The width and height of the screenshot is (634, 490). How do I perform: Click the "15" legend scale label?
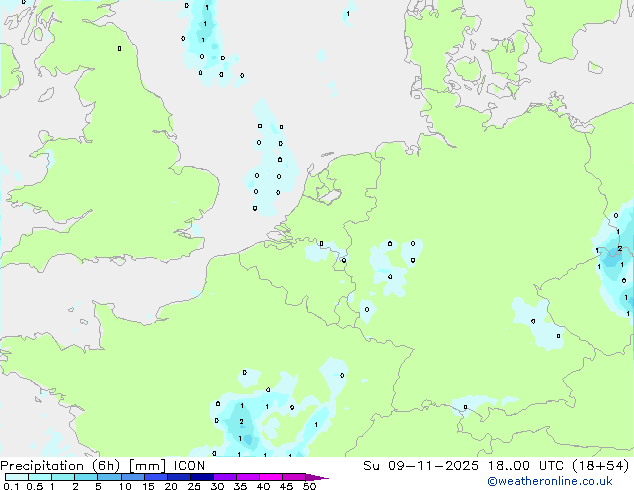click(148, 486)
